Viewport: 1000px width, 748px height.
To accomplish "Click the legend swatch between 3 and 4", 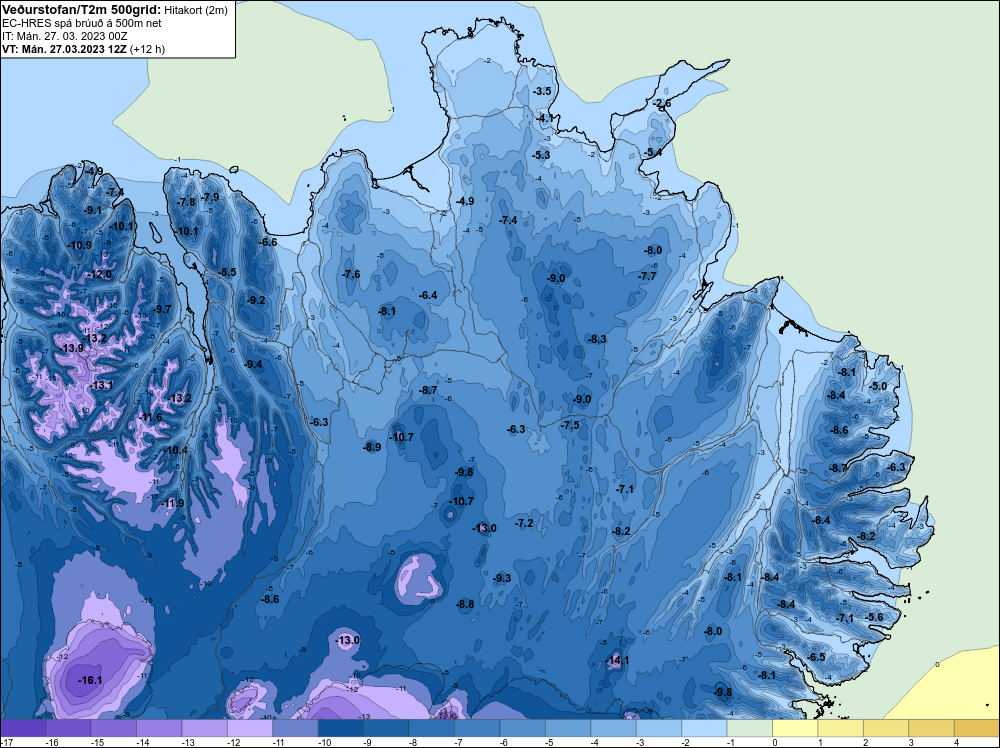I will (931, 728).
